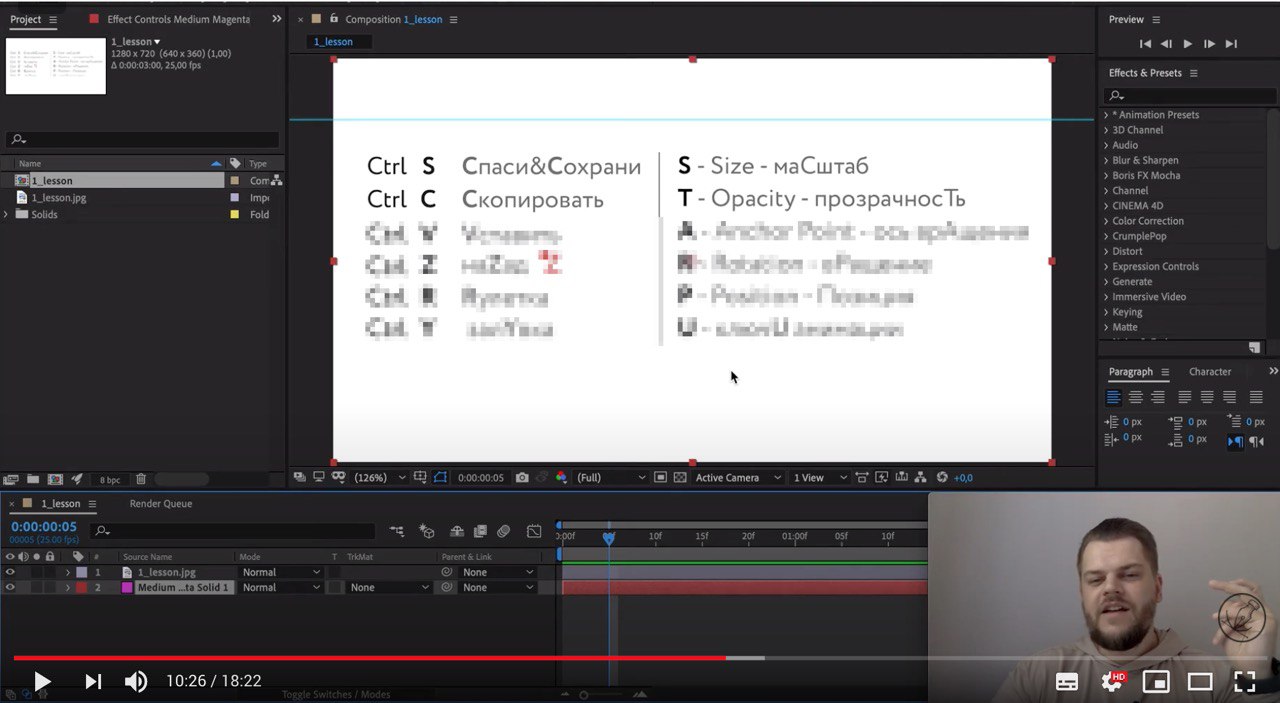Open the Active Camera view dropdown

click(736, 478)
